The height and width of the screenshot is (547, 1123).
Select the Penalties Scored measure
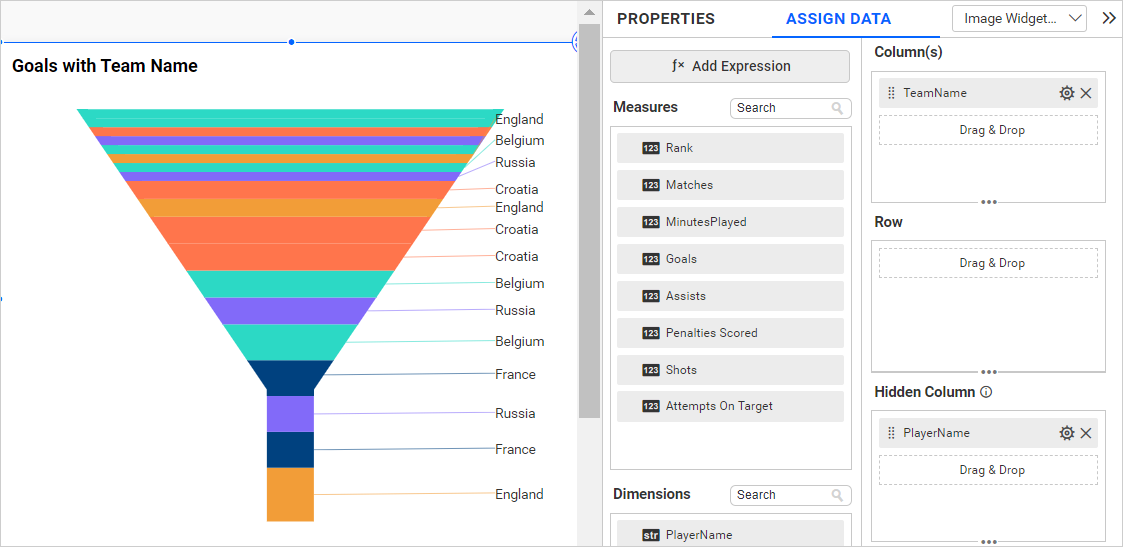(x=730, y=333)
